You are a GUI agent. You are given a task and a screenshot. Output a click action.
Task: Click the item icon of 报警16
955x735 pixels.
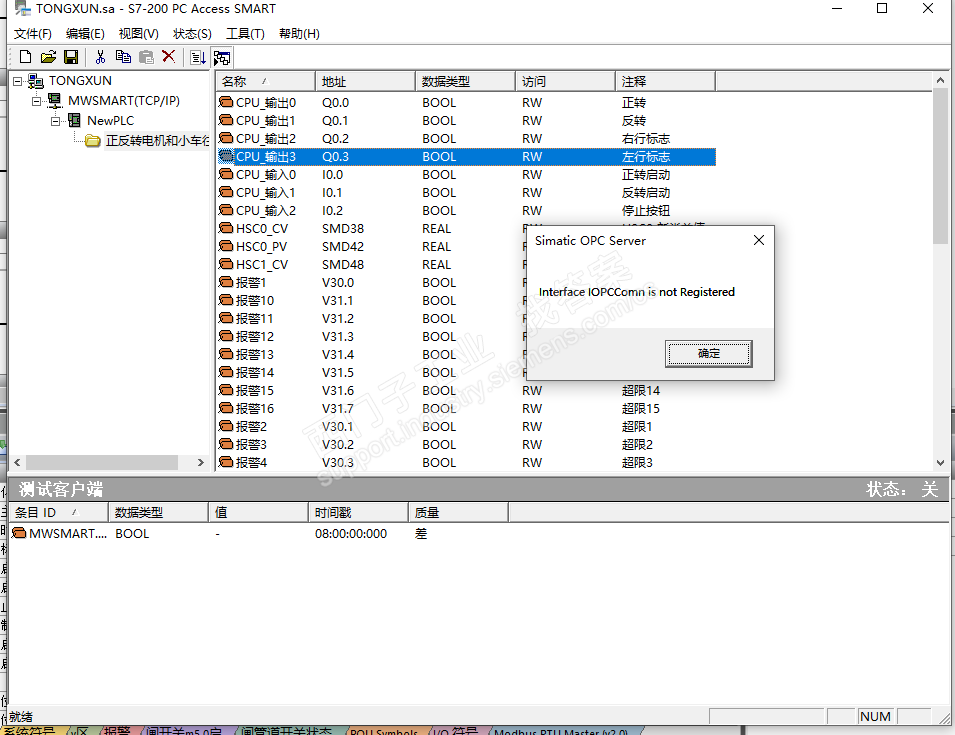tap(226, 408)
